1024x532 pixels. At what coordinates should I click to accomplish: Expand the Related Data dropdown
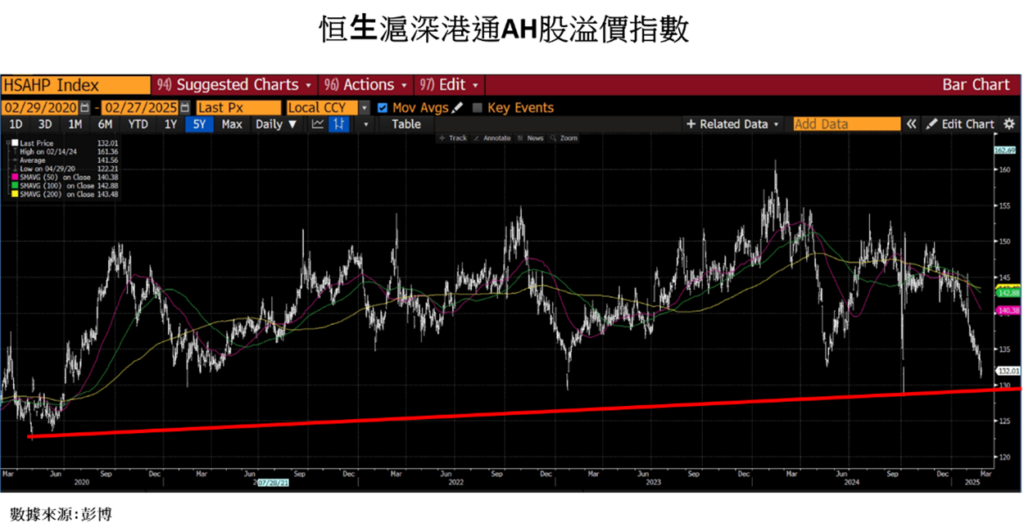click(x=733, y=124)
